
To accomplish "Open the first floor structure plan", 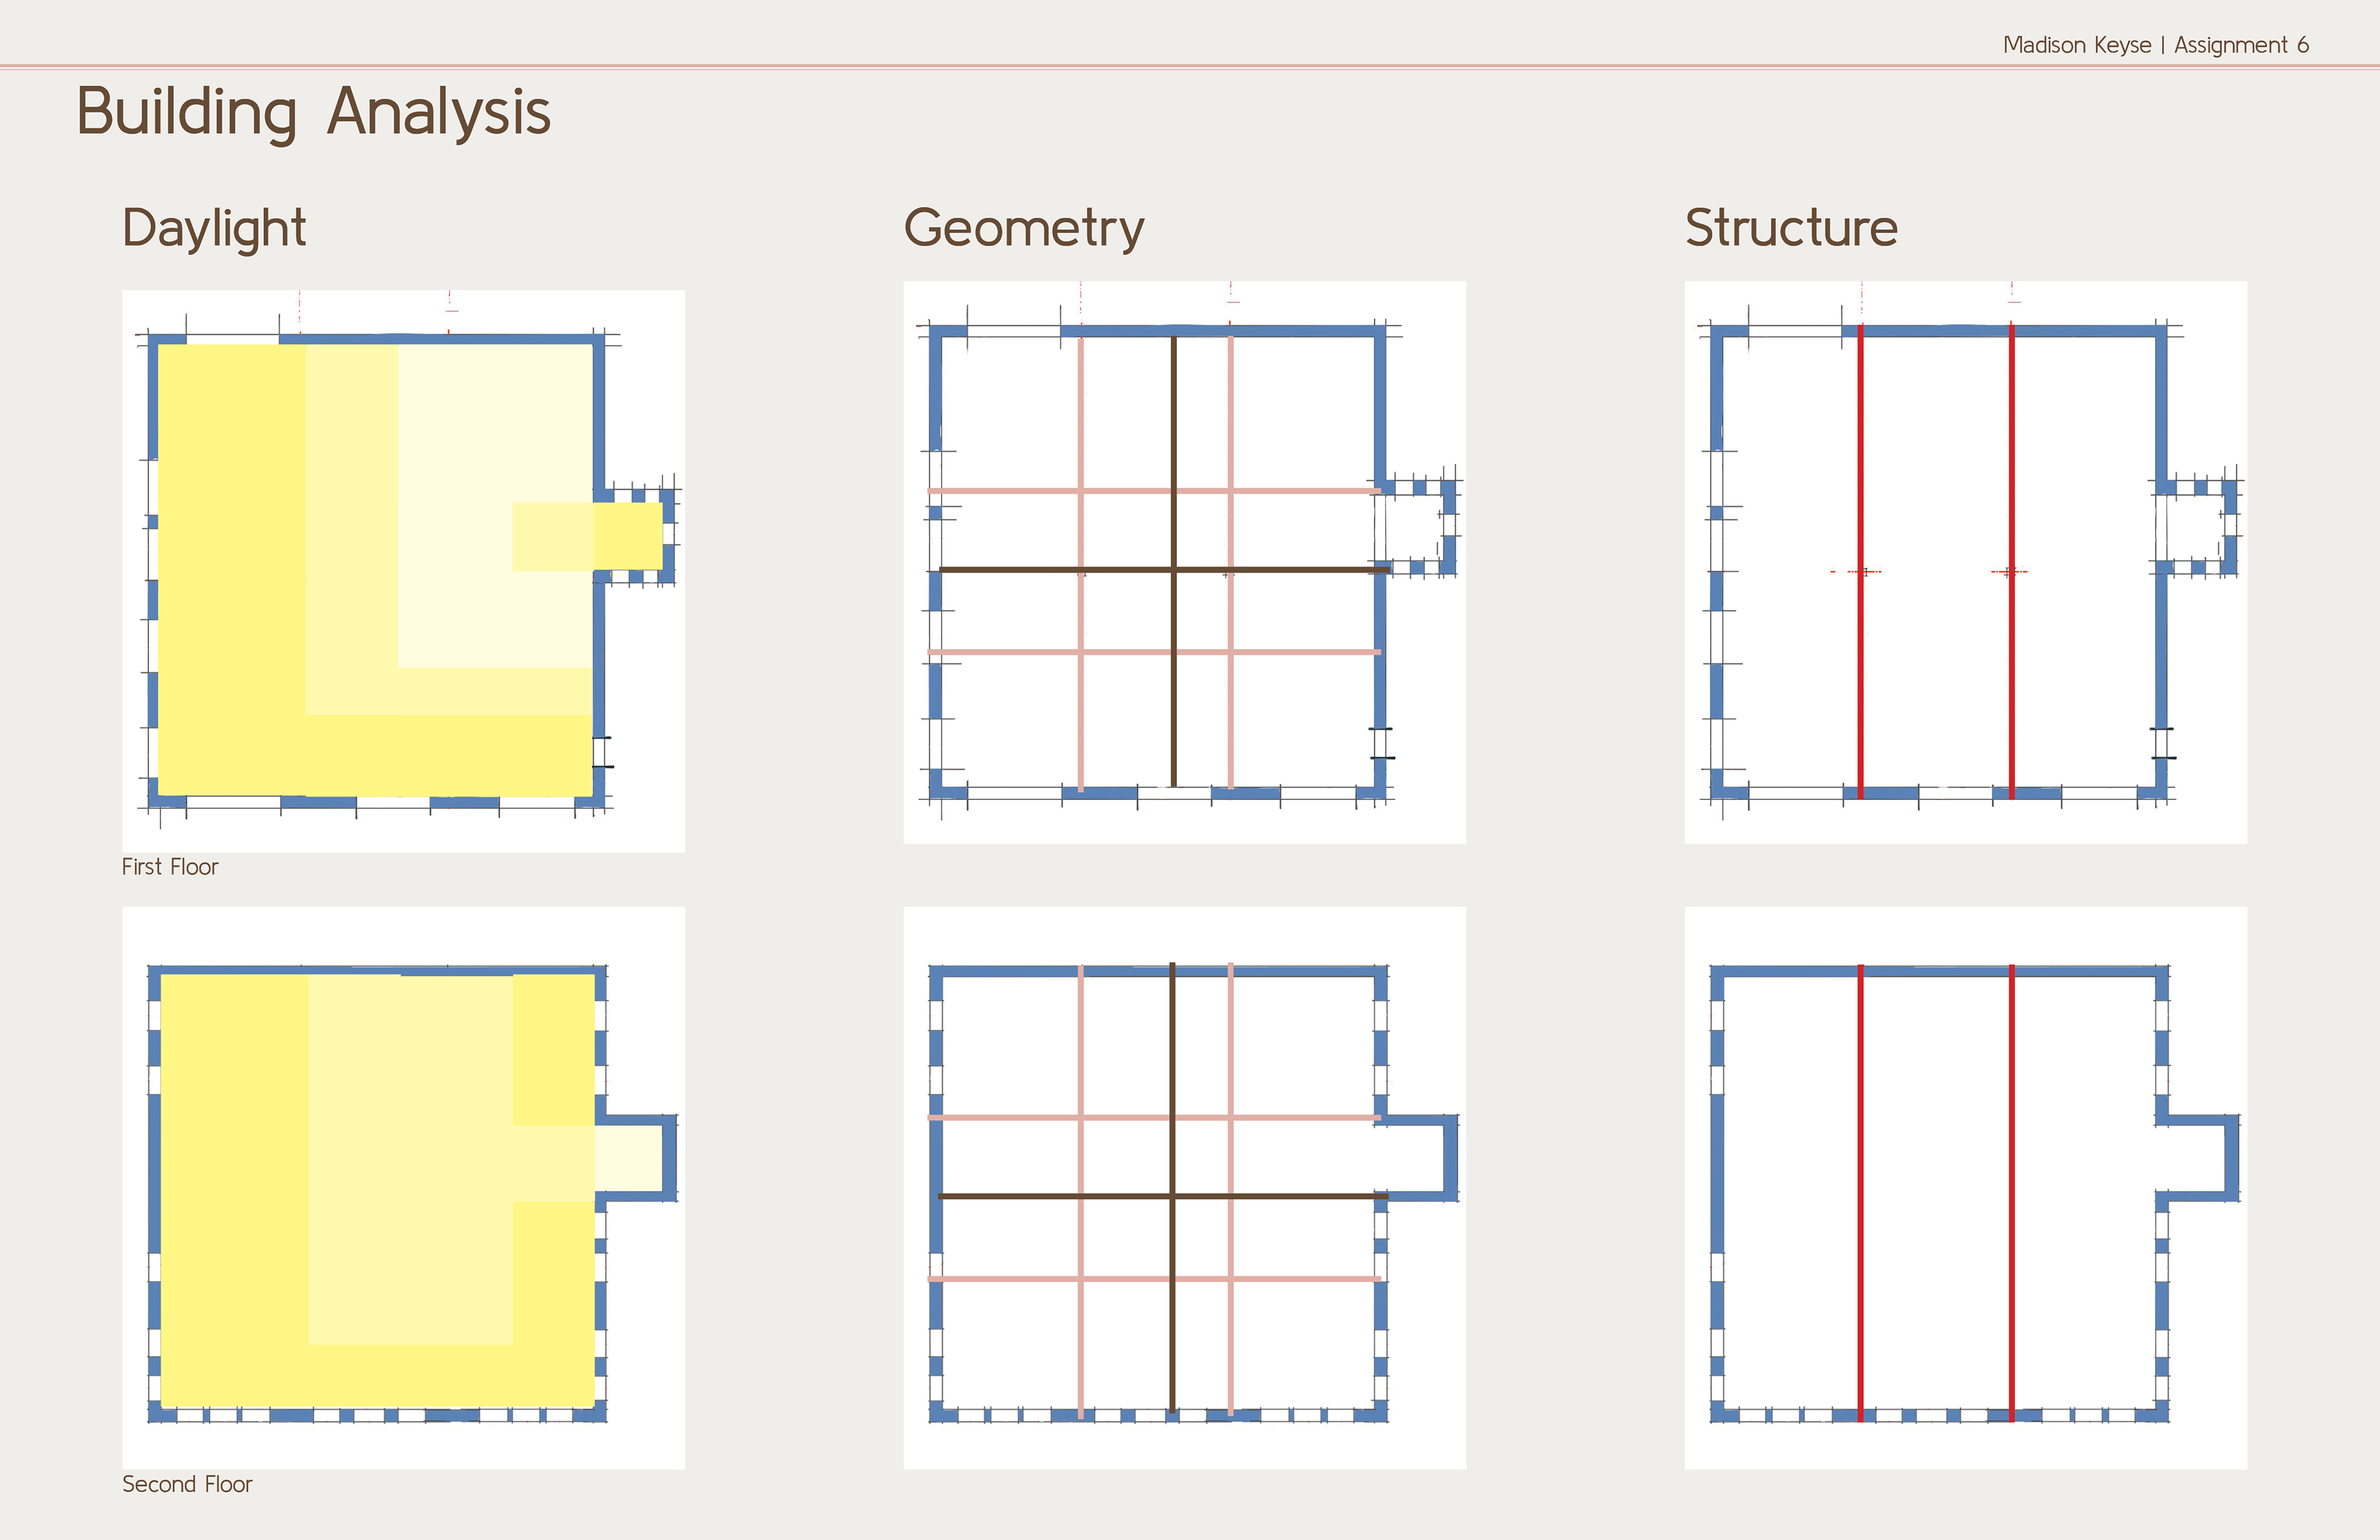I will coord(1965,562).
